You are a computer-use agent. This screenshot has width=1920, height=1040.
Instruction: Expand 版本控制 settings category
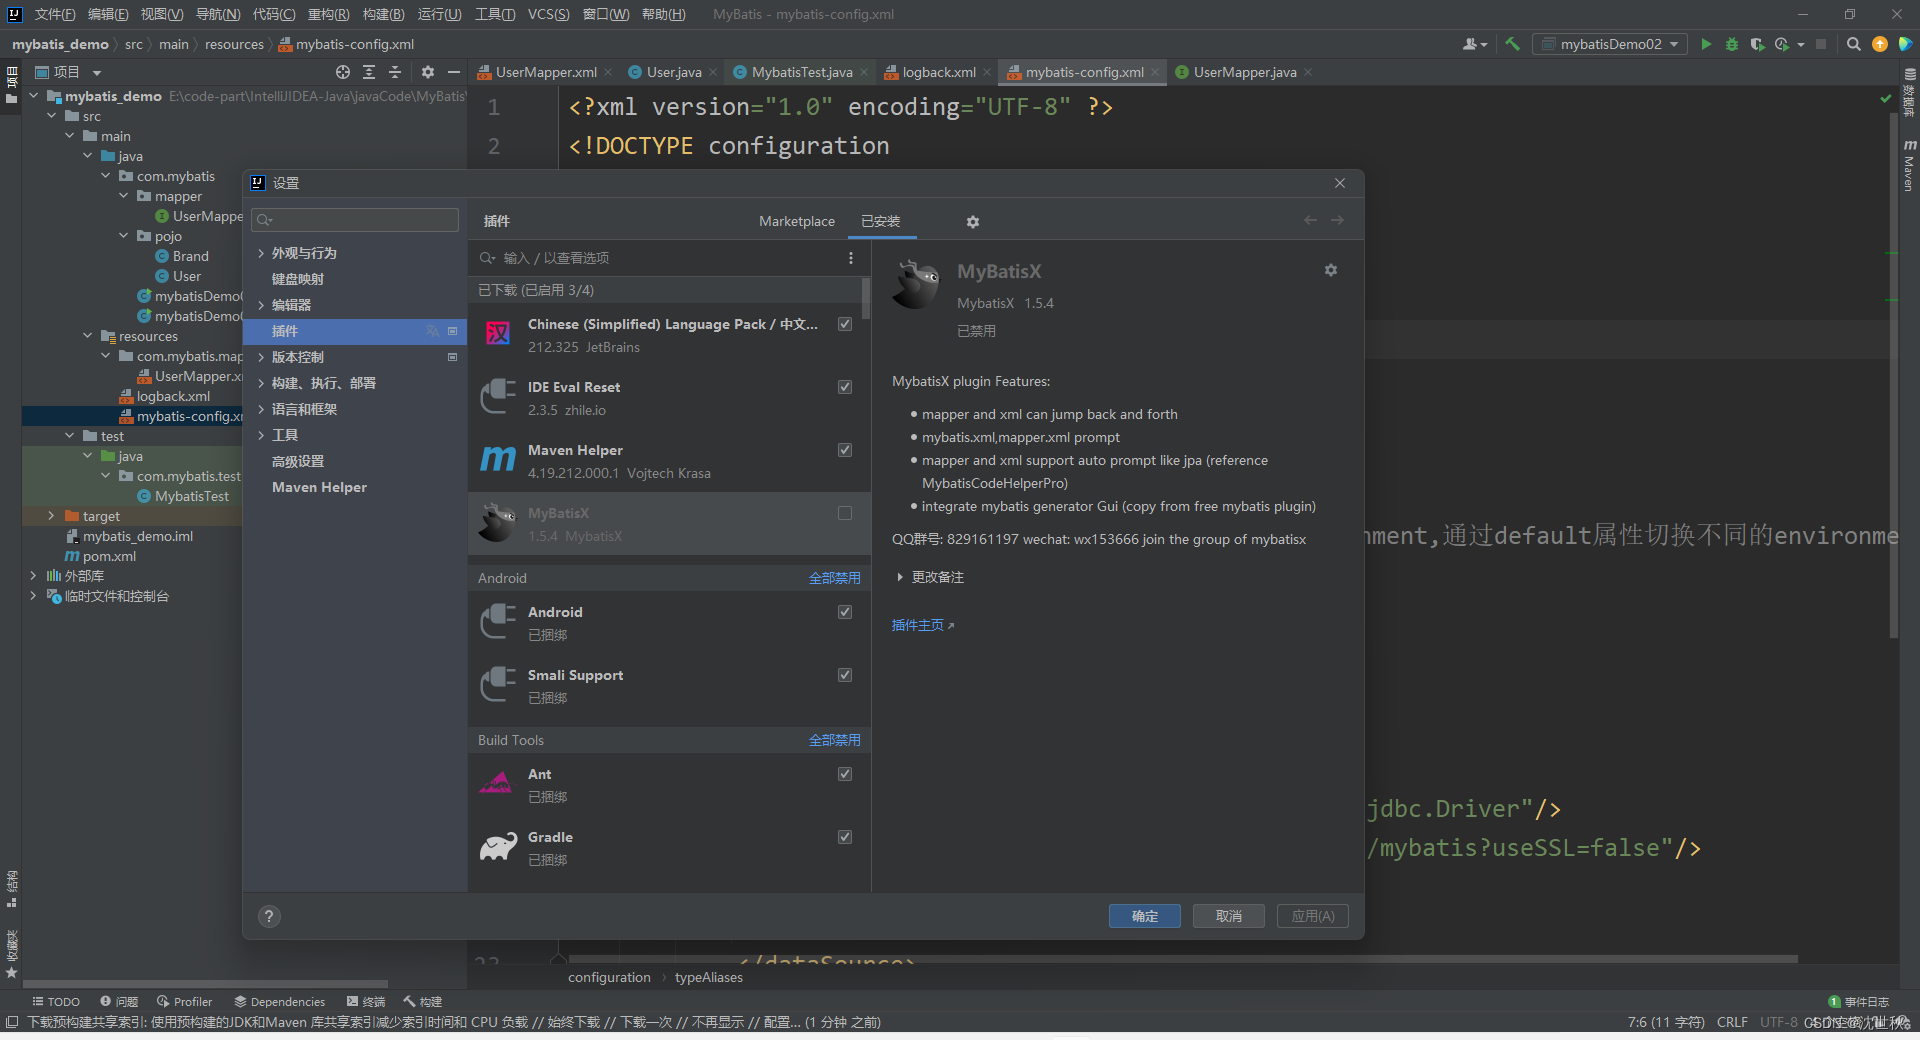pos(261,357)
